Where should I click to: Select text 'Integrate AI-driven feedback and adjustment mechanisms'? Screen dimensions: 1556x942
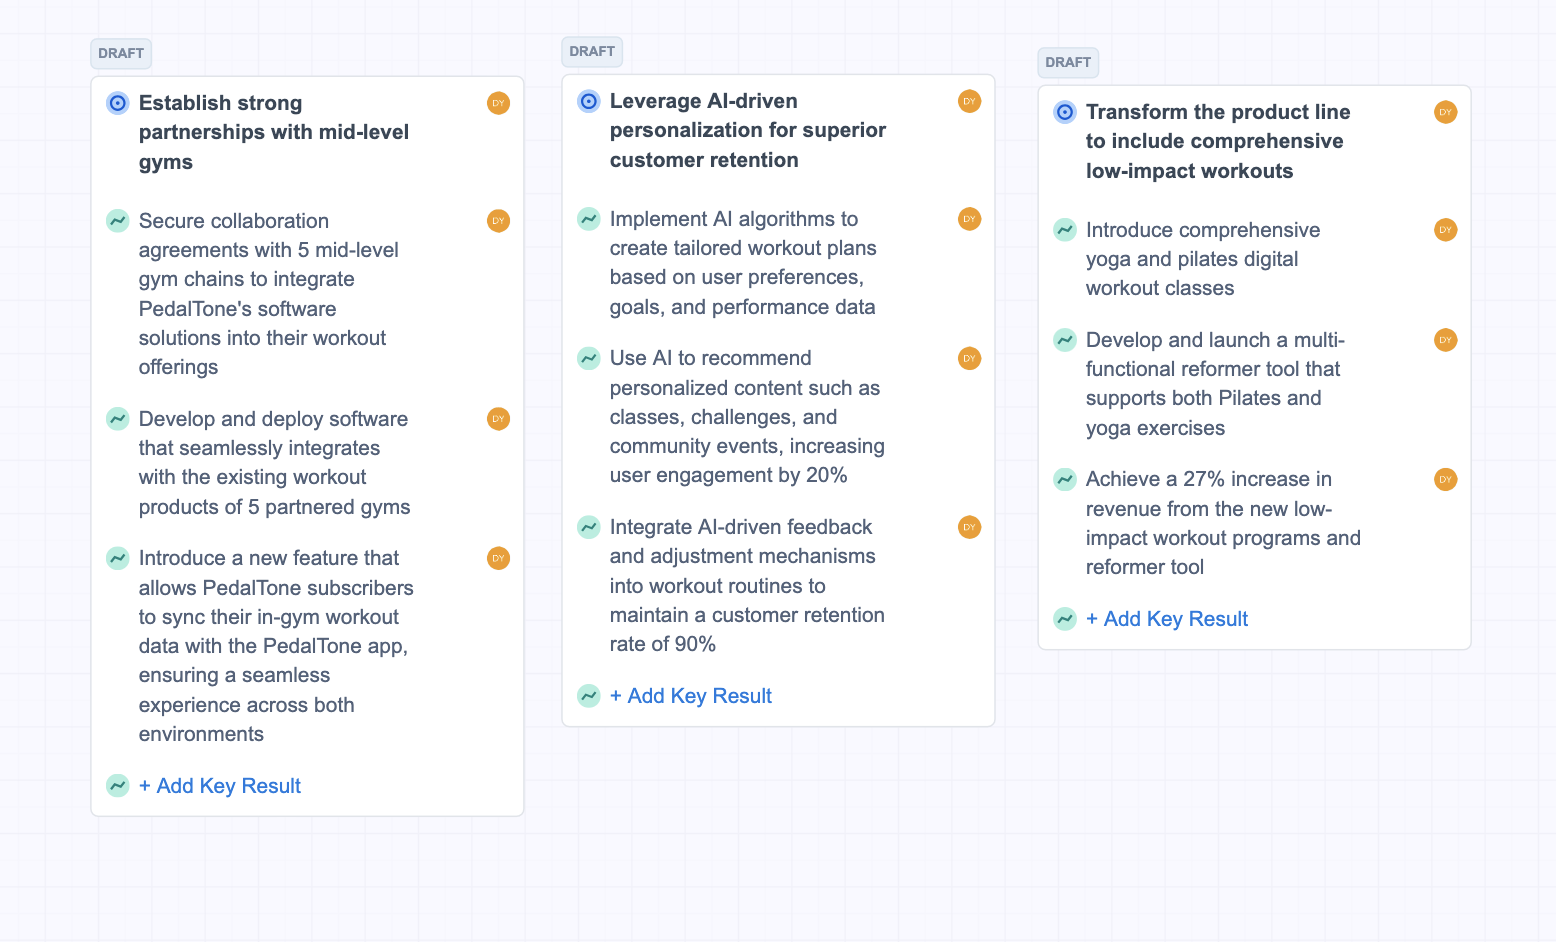(743, 541)
